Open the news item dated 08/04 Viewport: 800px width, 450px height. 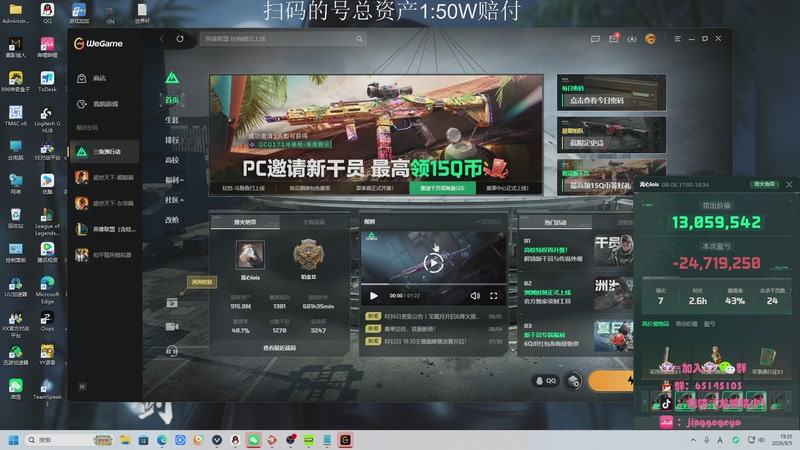coord(434,329)
